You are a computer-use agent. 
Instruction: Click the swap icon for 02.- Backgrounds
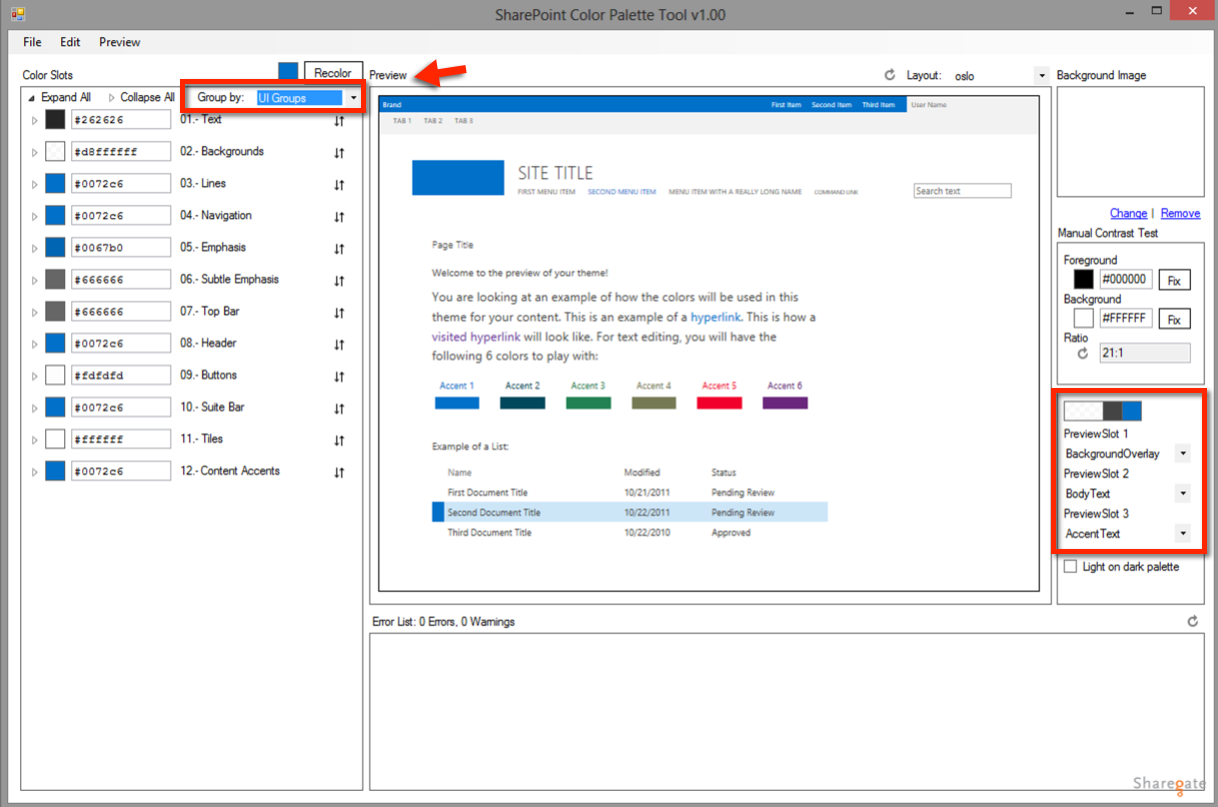click(x=339, y=153)
